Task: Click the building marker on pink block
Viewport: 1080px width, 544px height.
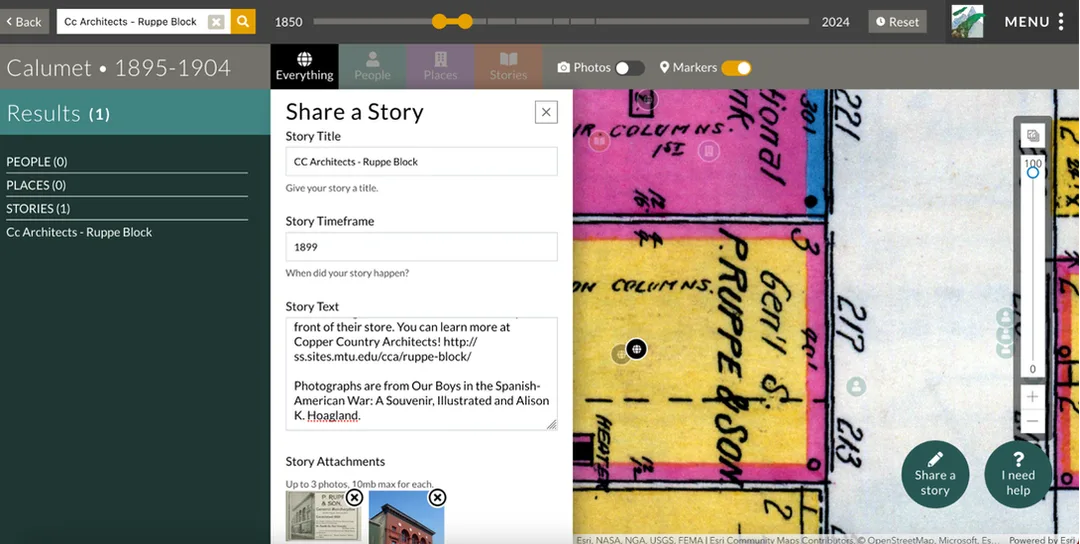Action: (x=709, y=151)
